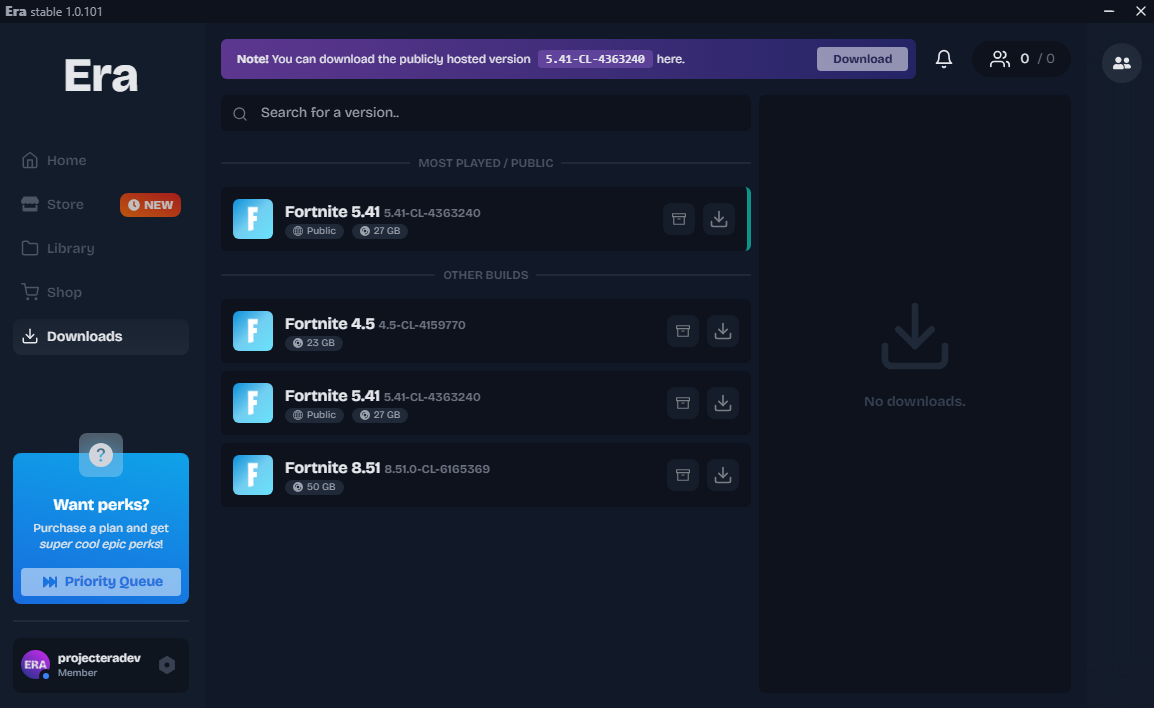
Task: Select the Downloads sidebar item
Action: tap(101, 336)
